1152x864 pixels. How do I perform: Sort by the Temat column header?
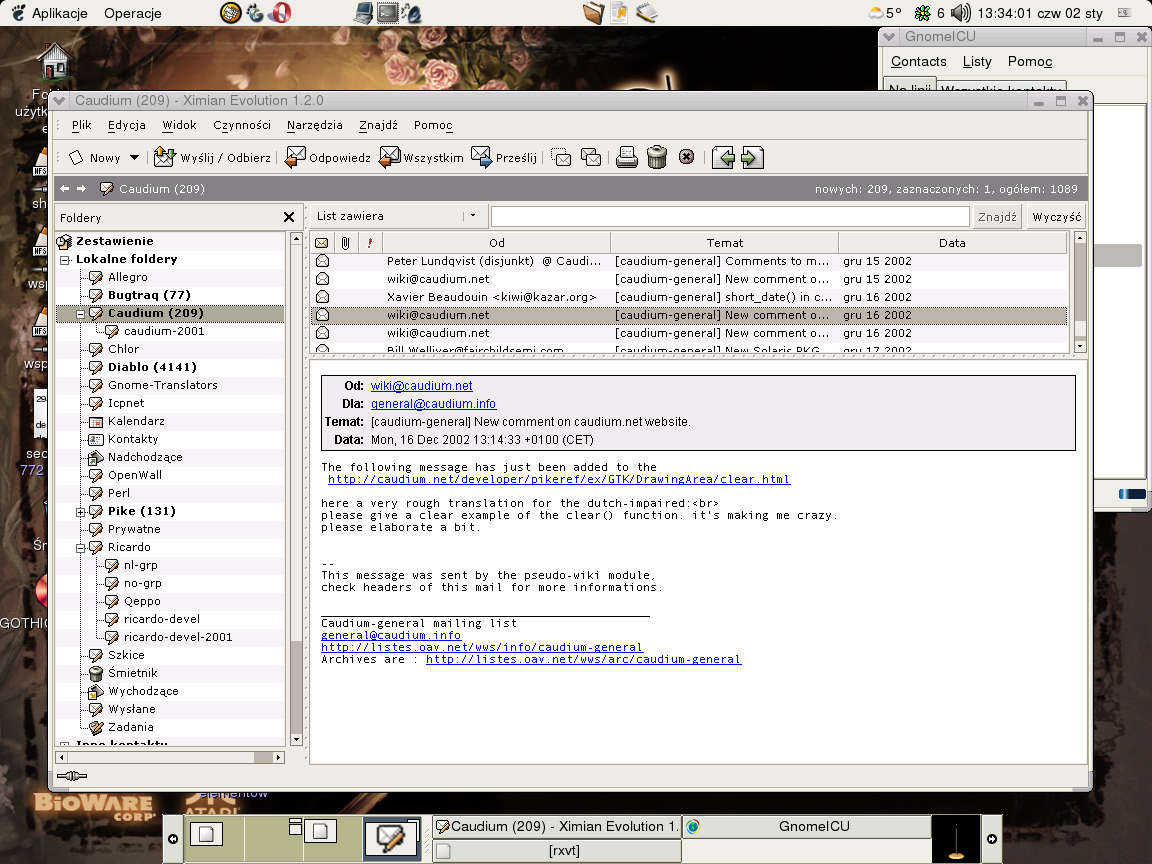tap(724, 243)
